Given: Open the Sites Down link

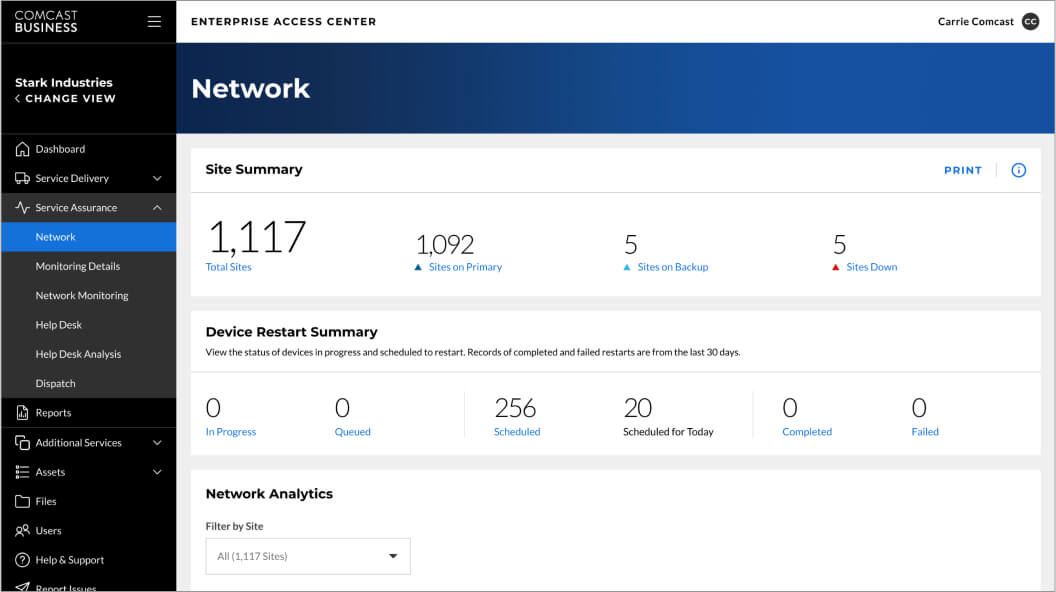Looking at the screenshot, I should pos(871,267).
